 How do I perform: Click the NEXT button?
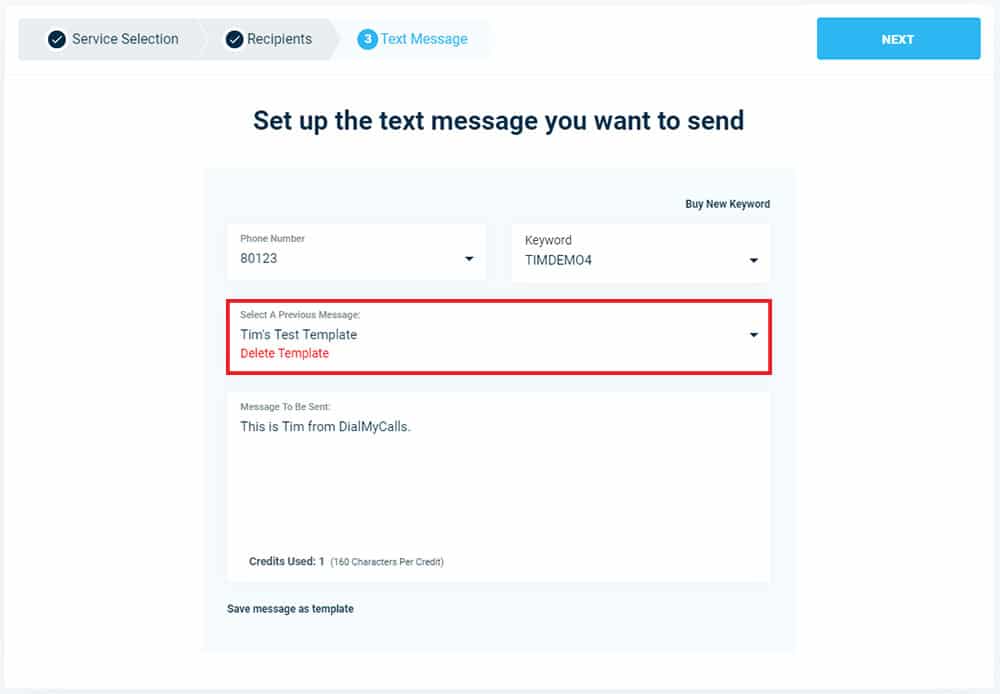pyautogui.click(x=898, y=39)
